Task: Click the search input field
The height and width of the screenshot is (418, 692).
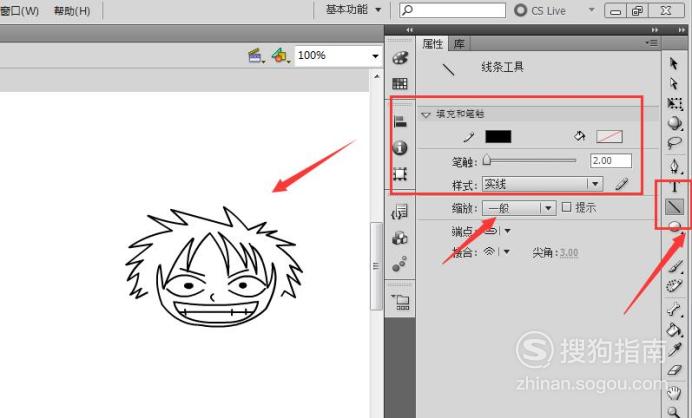Action: coord(453,10)
